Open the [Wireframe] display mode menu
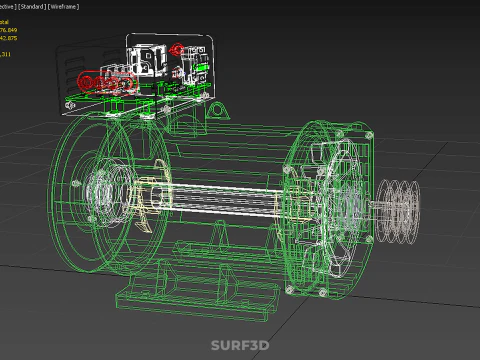The height and width of the screenshot is (360, 480). tap(64, 7)
